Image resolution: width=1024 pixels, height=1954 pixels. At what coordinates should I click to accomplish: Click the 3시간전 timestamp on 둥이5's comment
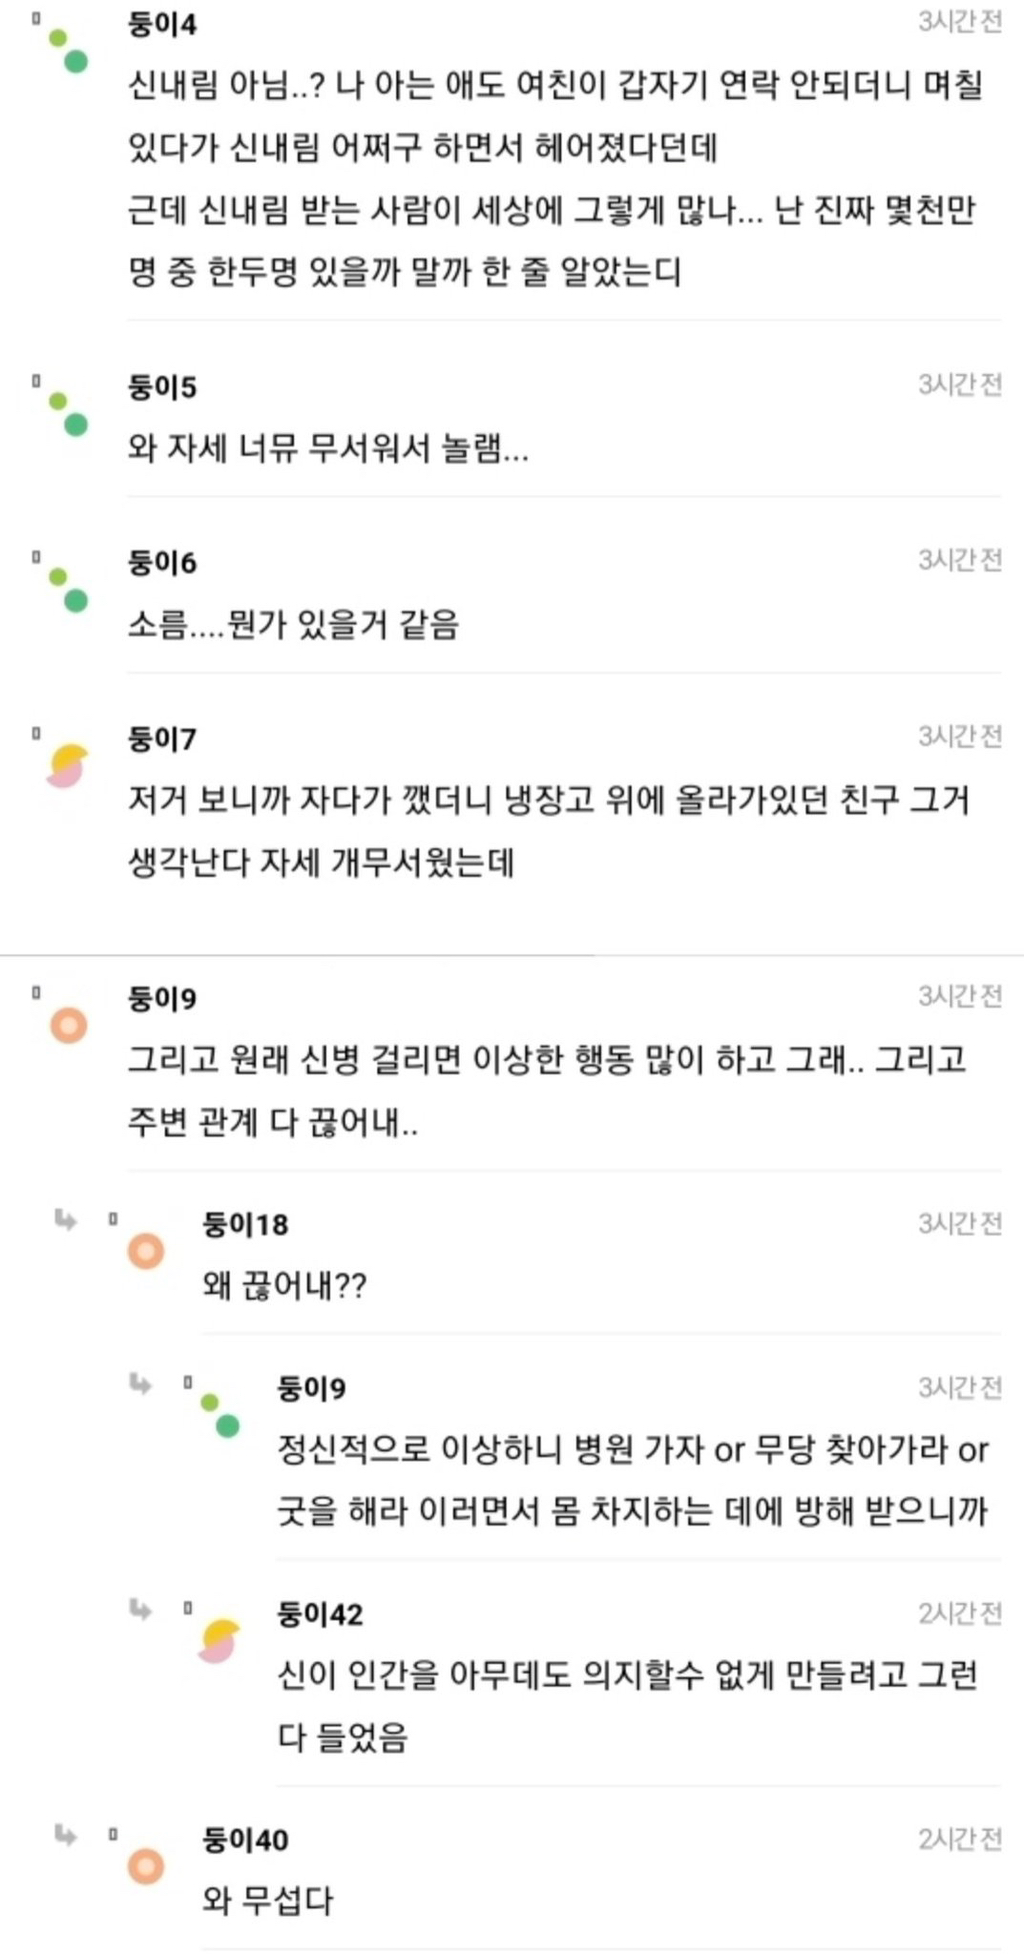(x=960, y=385)
